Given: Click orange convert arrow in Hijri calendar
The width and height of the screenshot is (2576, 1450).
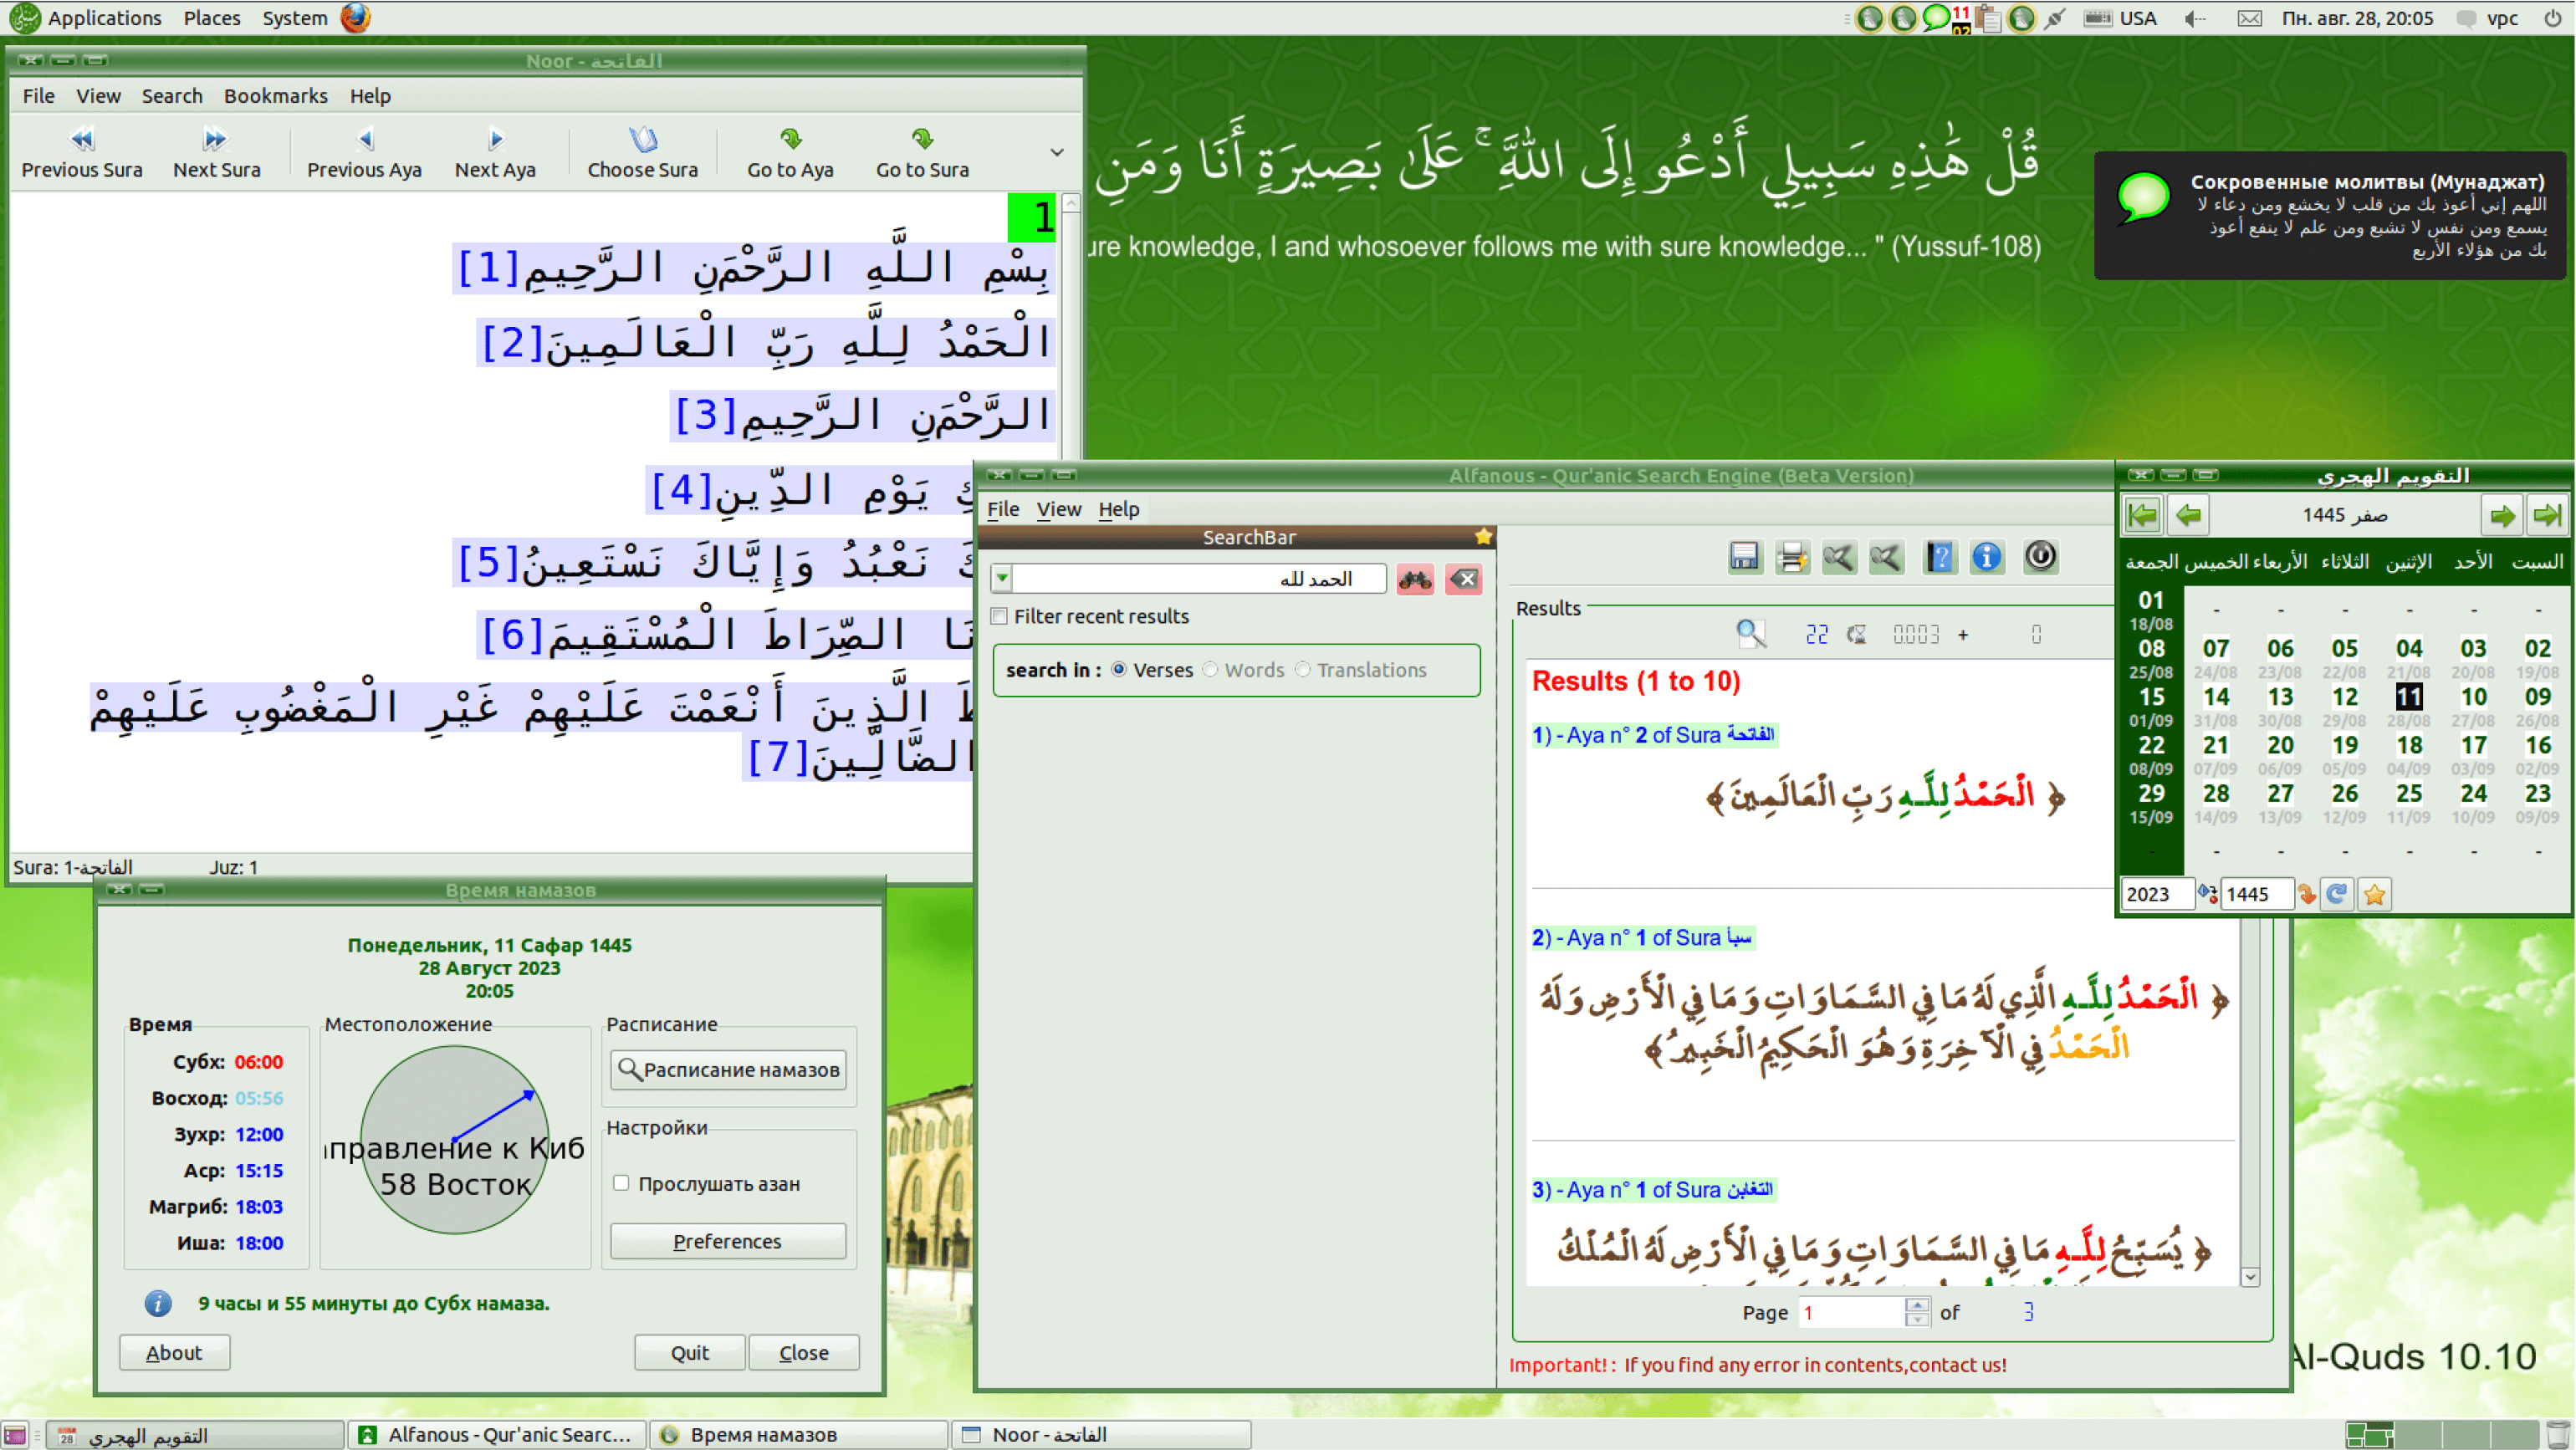Looking at the screenshot, I should pos(2307,894).
